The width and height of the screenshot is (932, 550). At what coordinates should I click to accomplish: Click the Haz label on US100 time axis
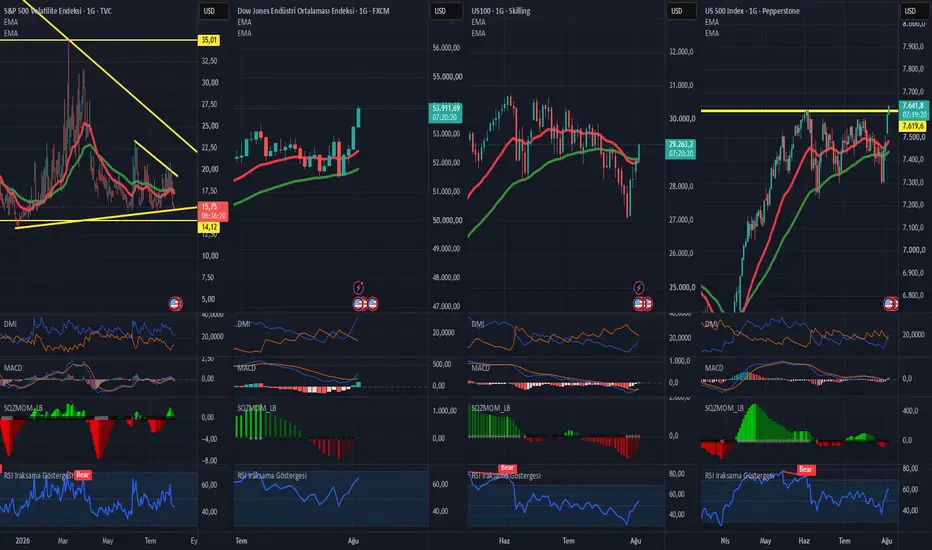504,540
